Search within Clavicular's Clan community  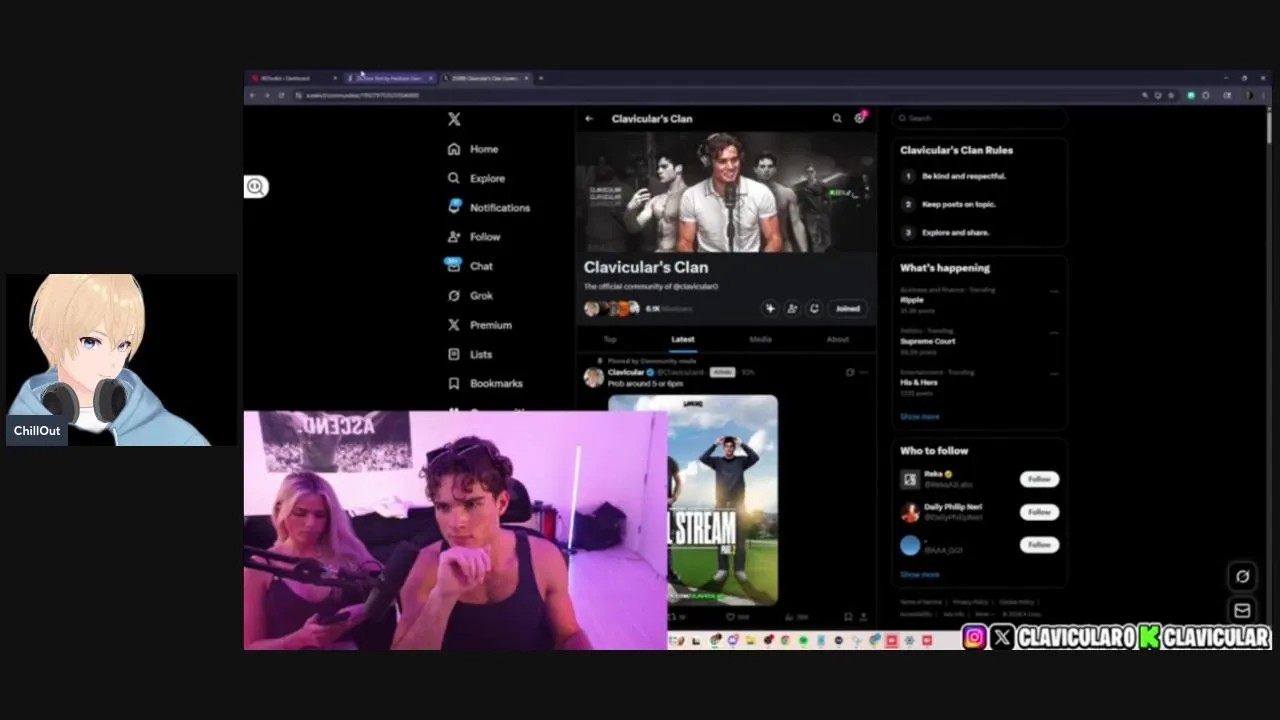point(837,118)
